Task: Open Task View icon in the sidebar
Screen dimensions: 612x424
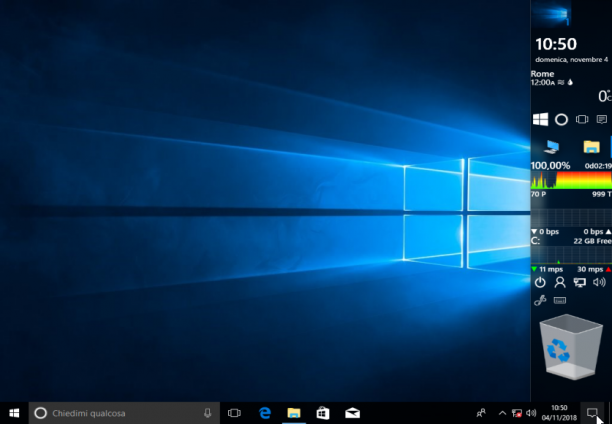Action: tap(582, 119)
